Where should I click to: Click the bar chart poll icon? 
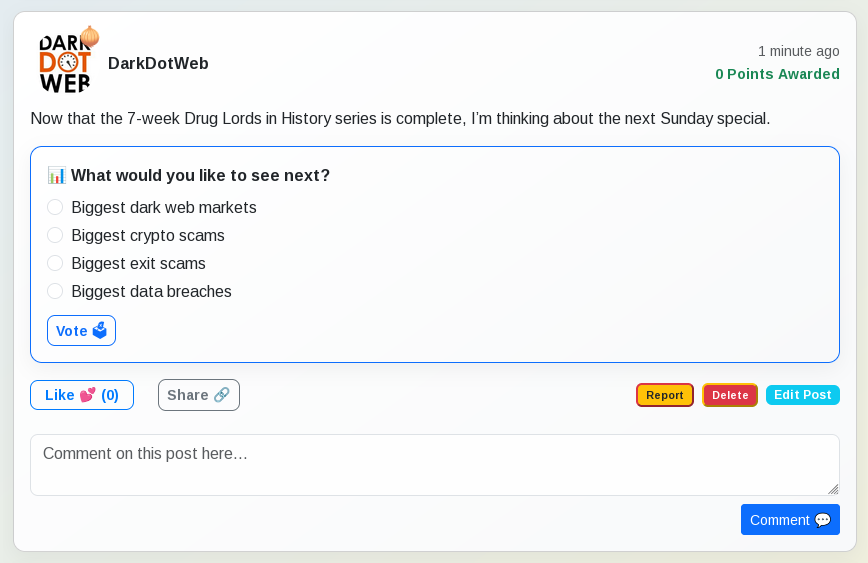57,175
